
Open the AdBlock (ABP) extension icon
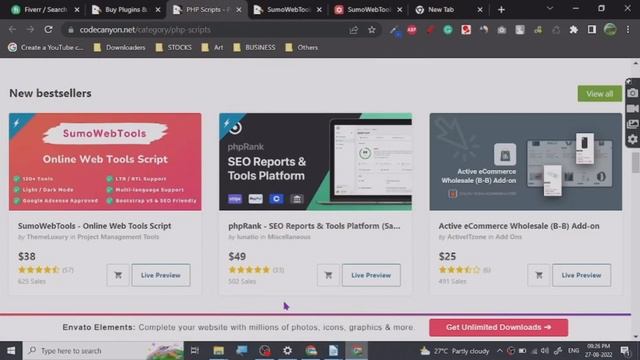(412, 29)
